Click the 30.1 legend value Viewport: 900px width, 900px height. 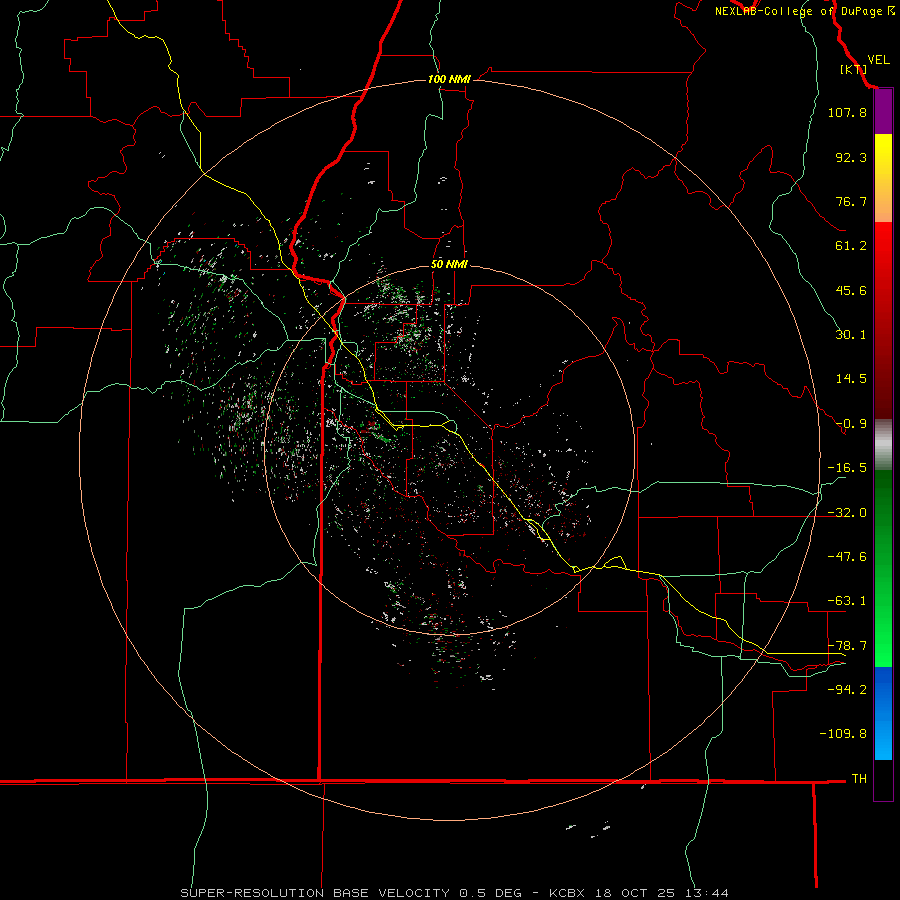(851, 335)
